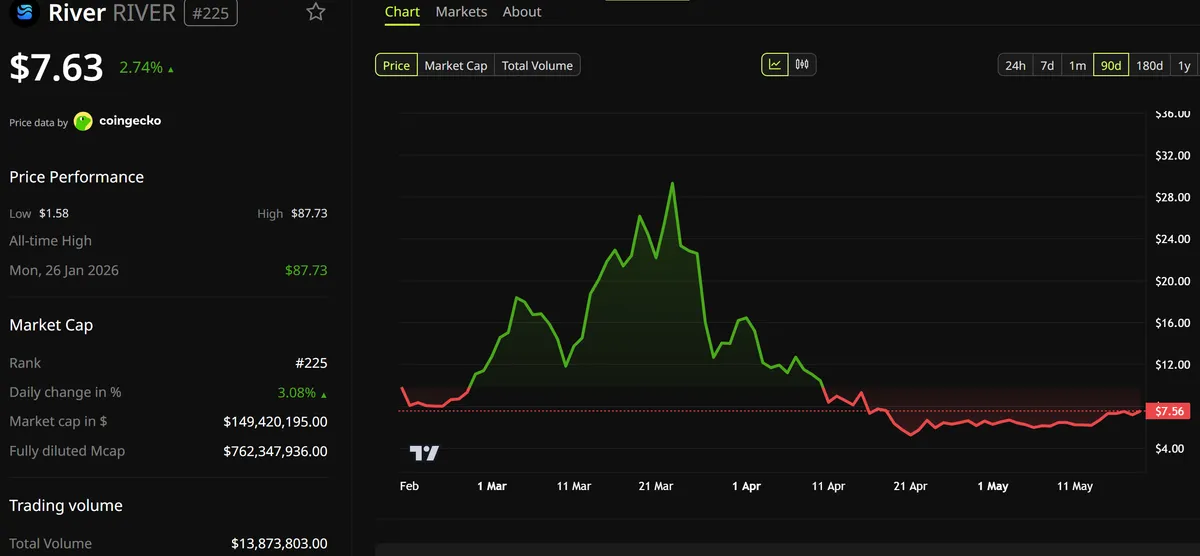Click the $28.00 y-axis label
This screenshot has height=556, width=1200.
[x=1172, y=198]
